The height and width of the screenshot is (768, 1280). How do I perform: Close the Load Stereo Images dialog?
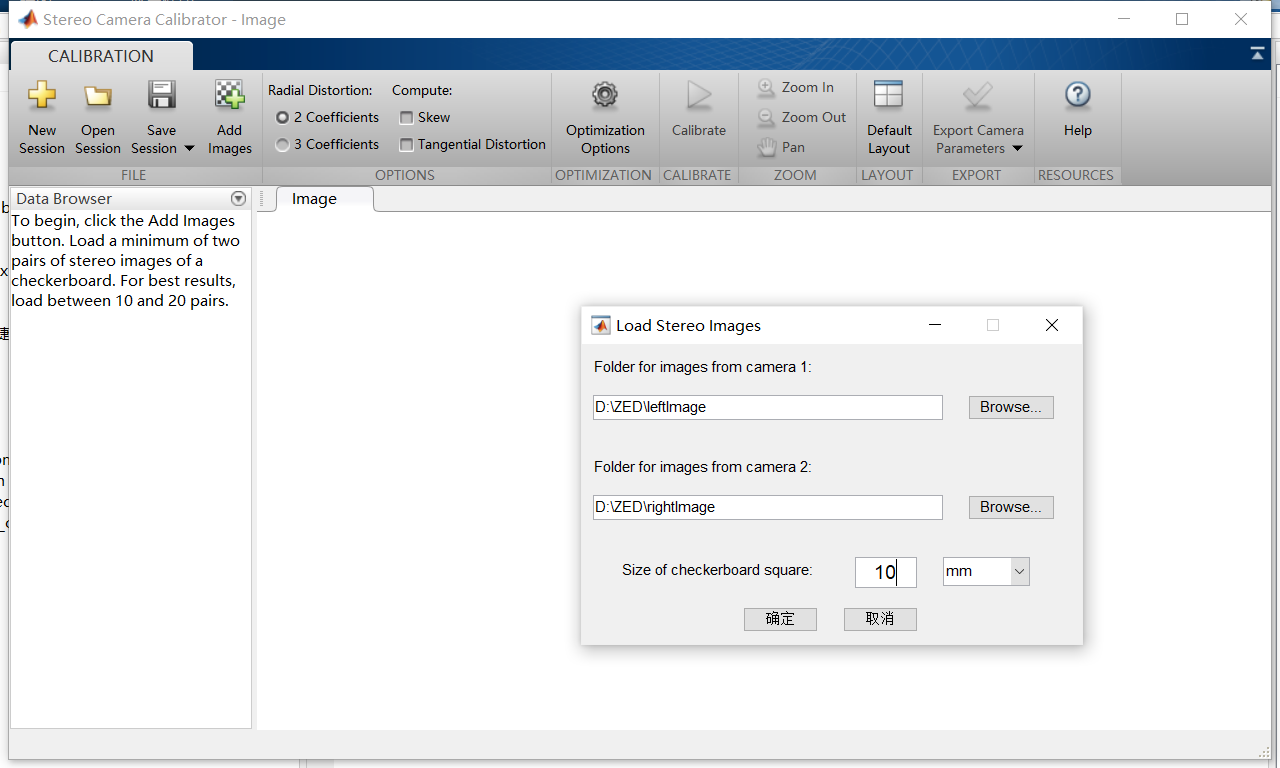coord(1051,325)
